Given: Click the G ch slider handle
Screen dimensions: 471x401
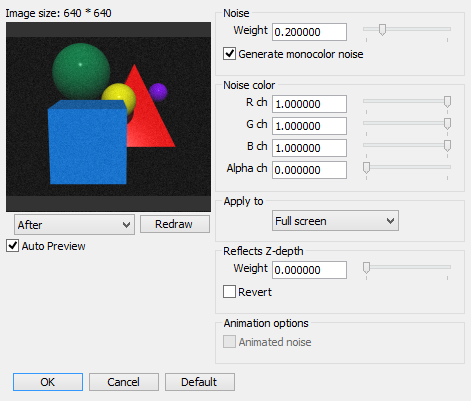Looking at the screenshot, I should (x=447, y=124).
